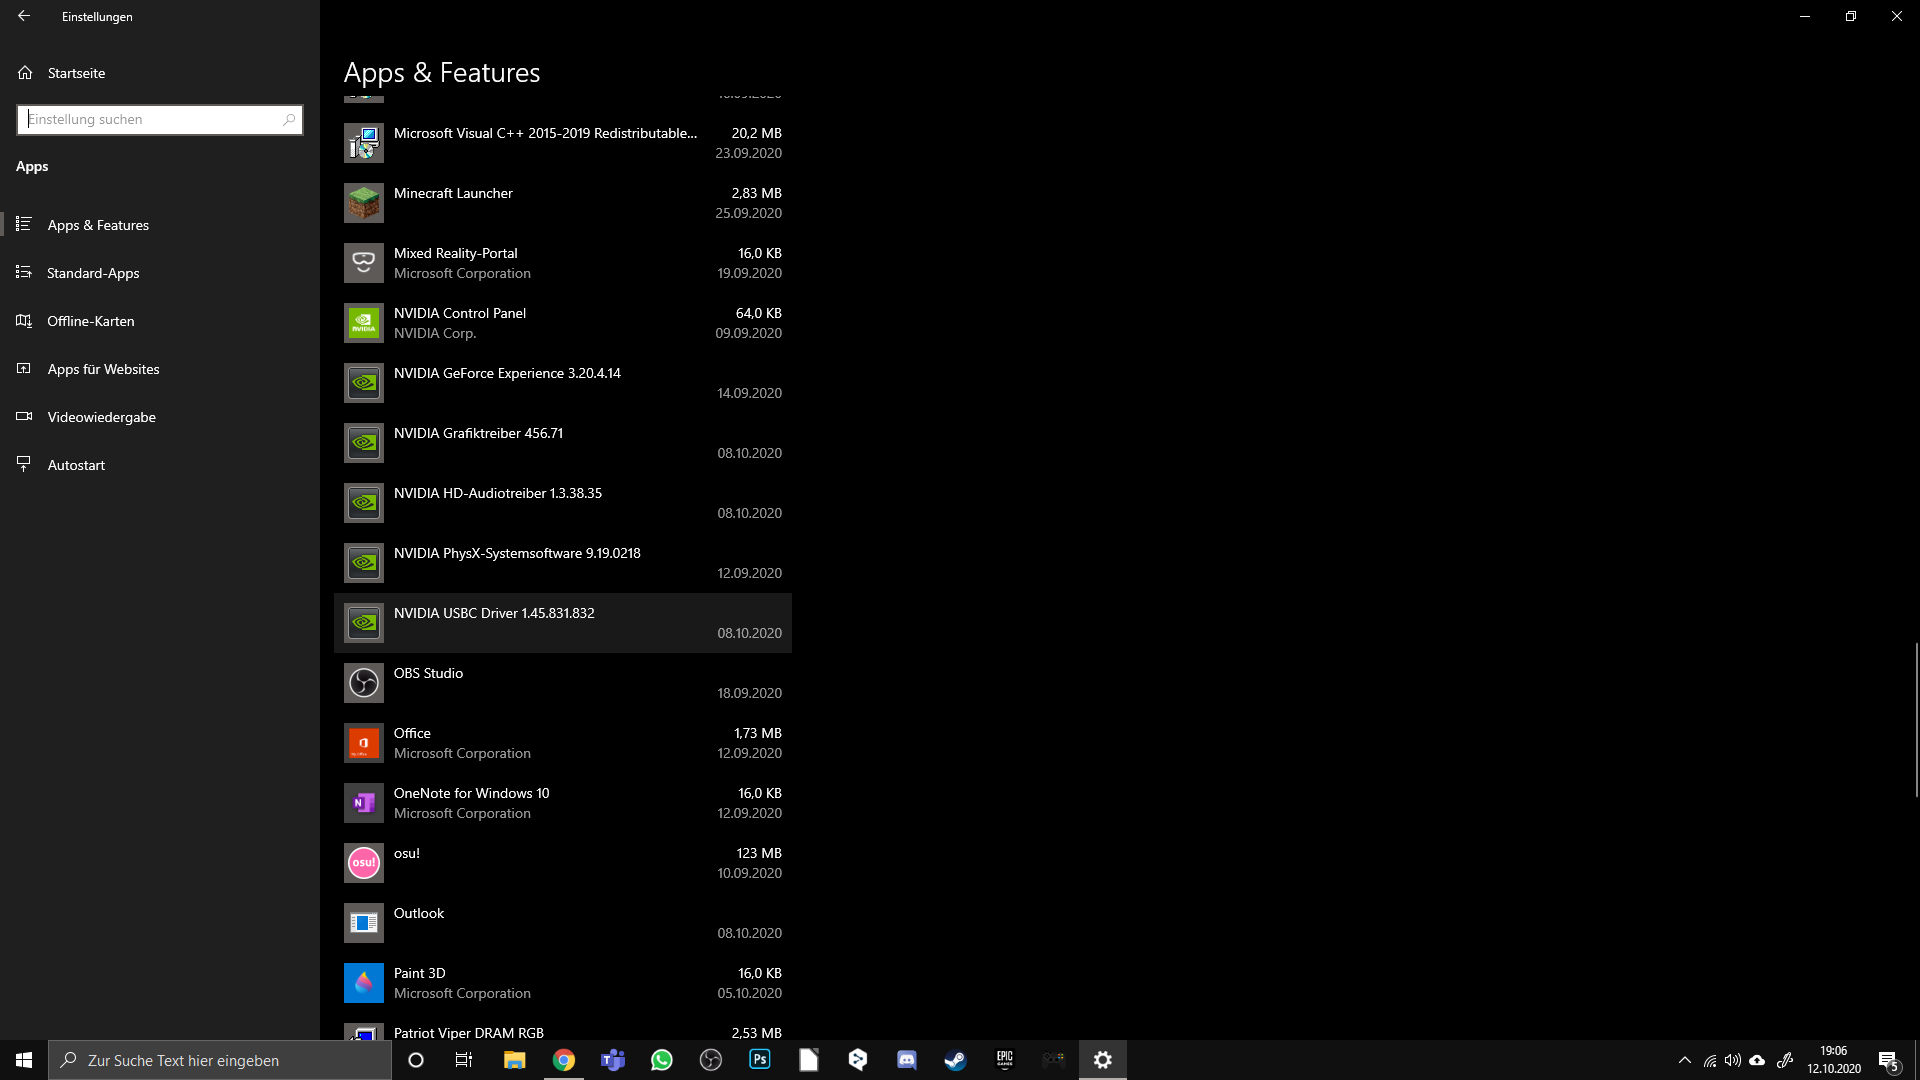Open Offline-Karten settings page
Viewport: 1920px width, 1080px height.
(x=90, y=321)
